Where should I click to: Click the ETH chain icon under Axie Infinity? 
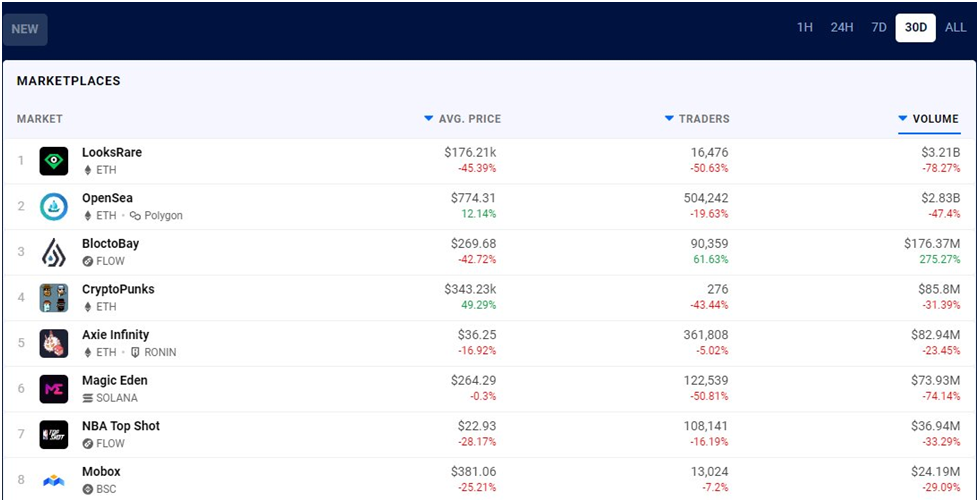87,352
